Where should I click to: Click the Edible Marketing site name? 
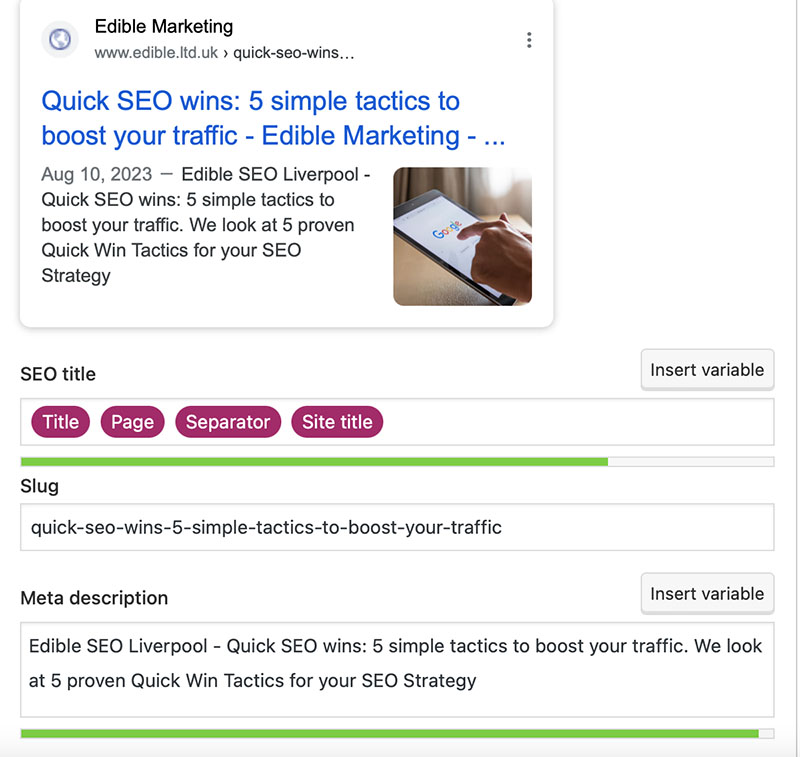click(x=164, y=26)
